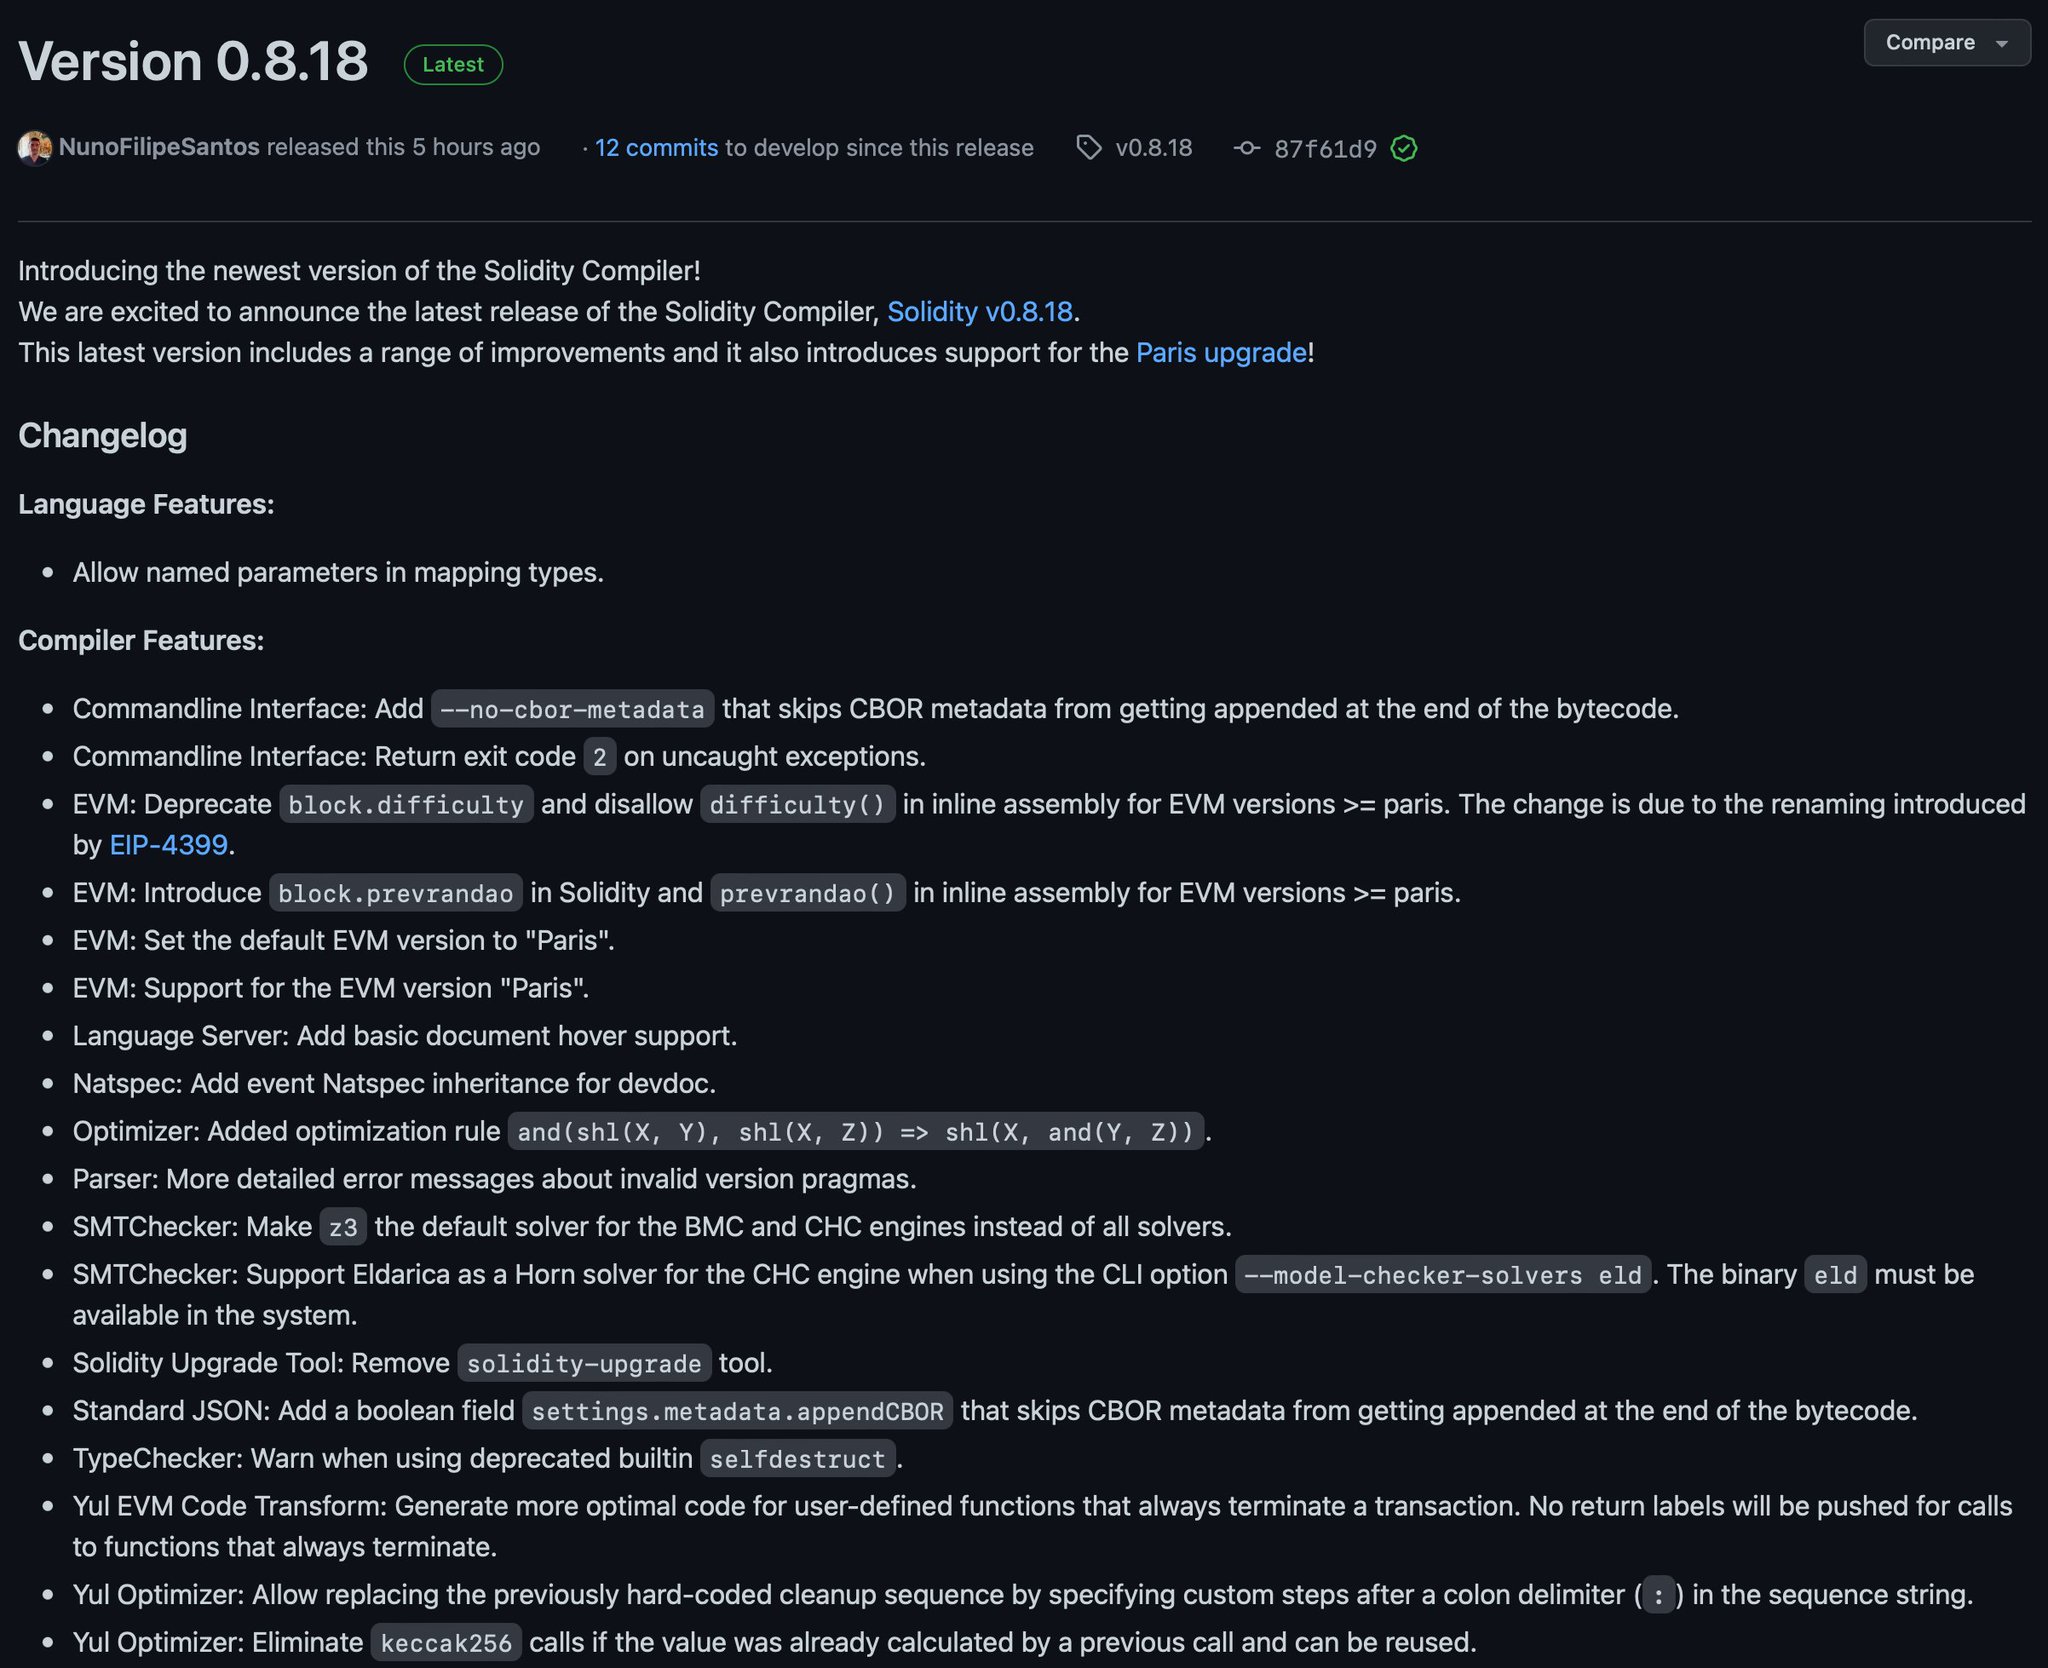Click the Latest release badge

pyautogui.click(x=452, y=64)
